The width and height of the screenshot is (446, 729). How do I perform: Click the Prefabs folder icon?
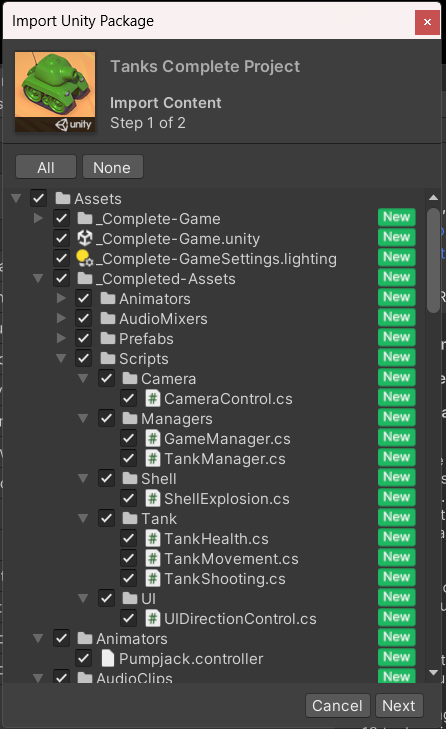(x=108, y=338)
